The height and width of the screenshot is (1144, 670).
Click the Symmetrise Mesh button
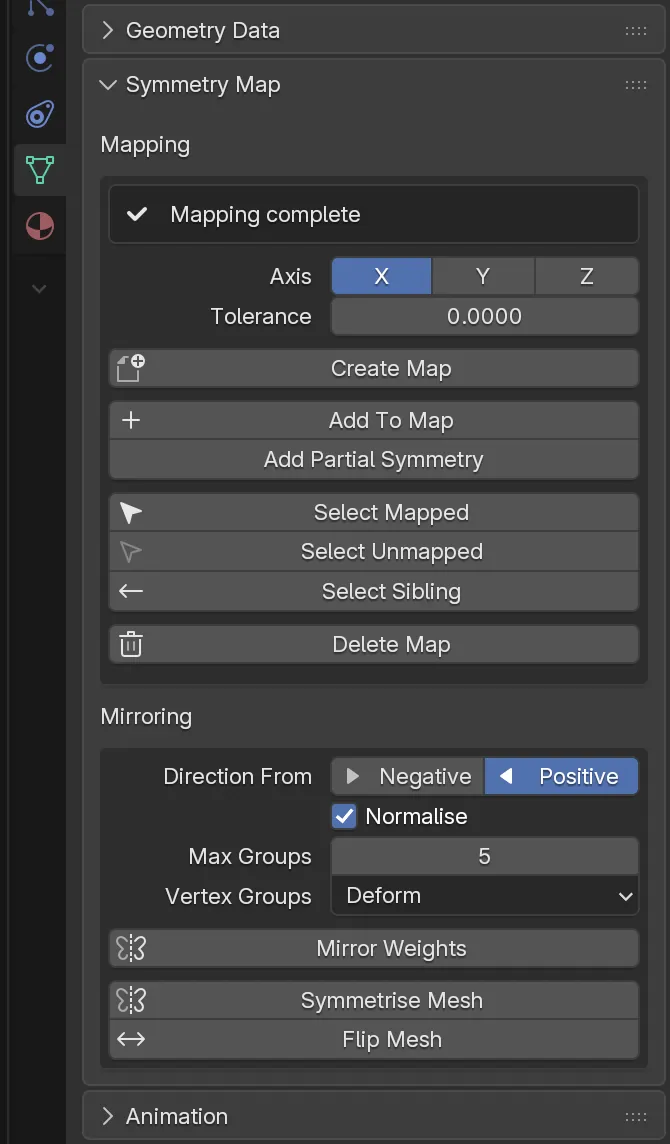coord(374,1000)
